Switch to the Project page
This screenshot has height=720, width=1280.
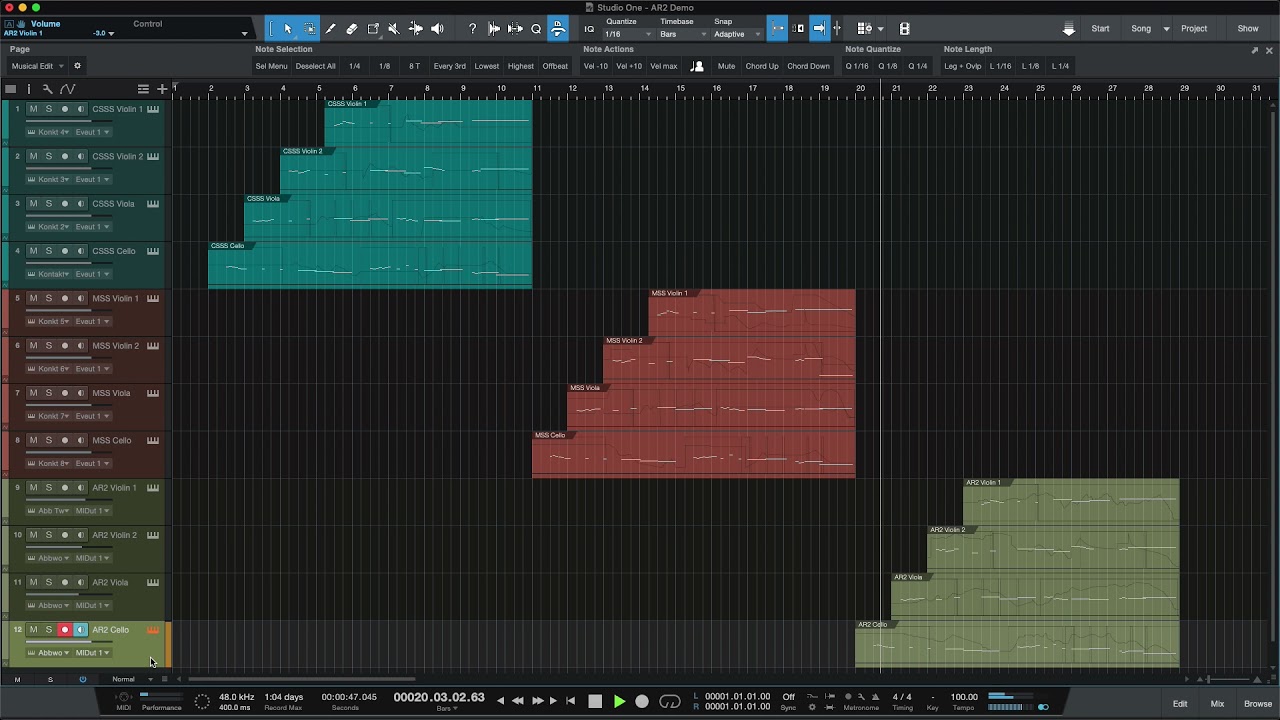(x=1194, y=29)
